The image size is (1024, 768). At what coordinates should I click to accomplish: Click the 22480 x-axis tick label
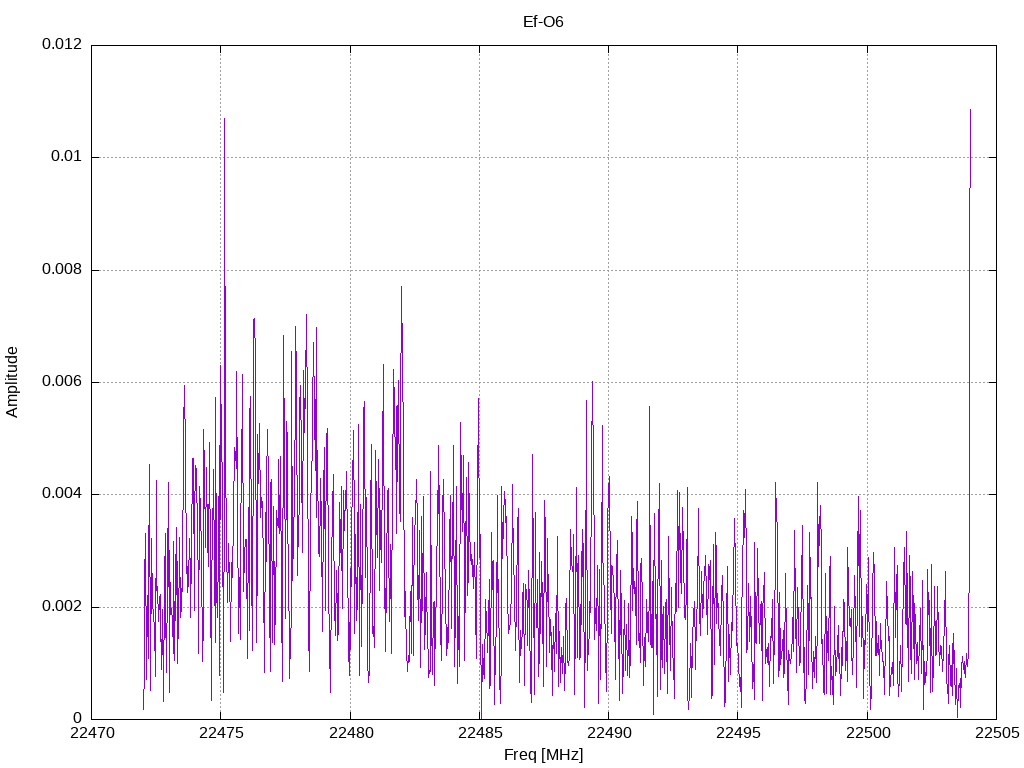tap(350, 733)
